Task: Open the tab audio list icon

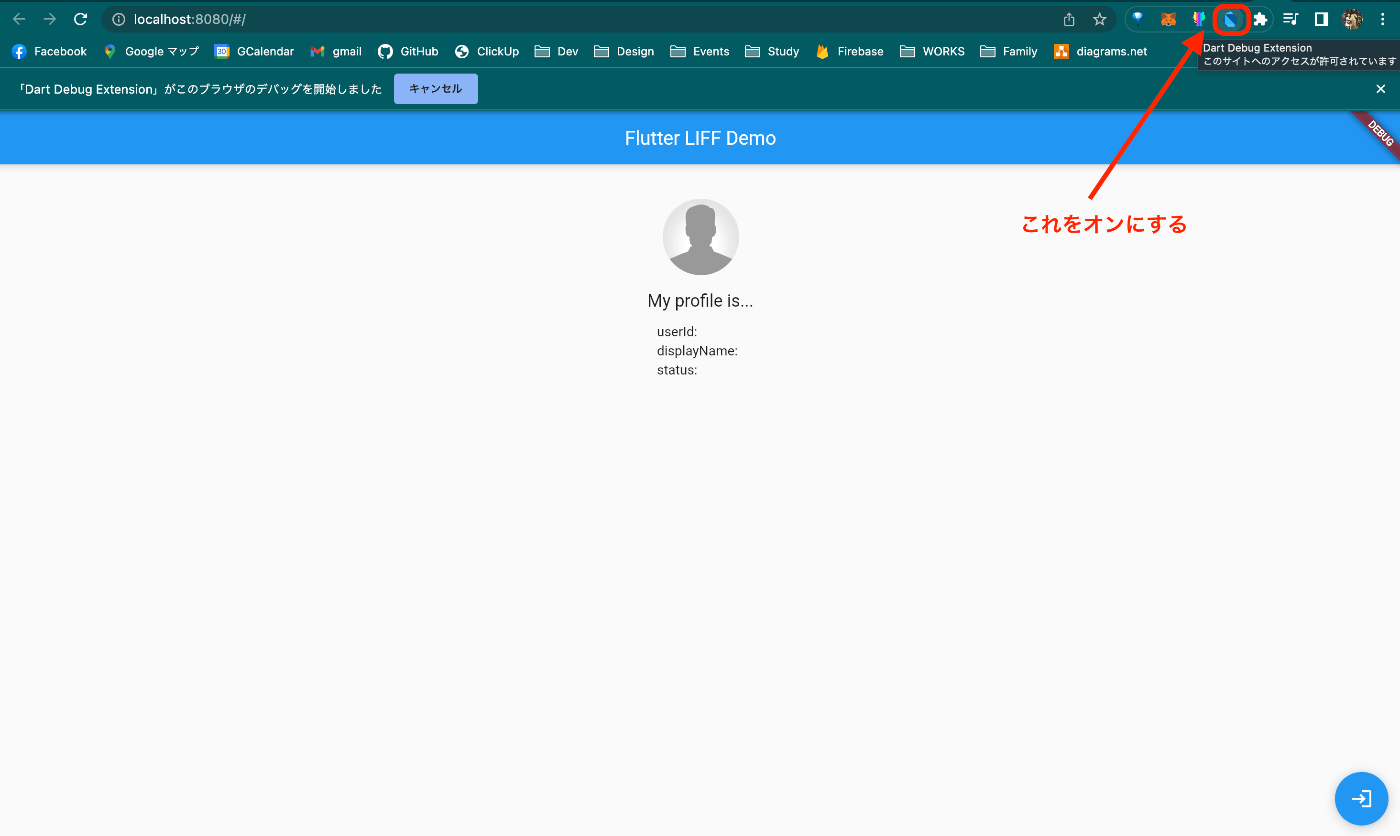Action: (1290, 19)
